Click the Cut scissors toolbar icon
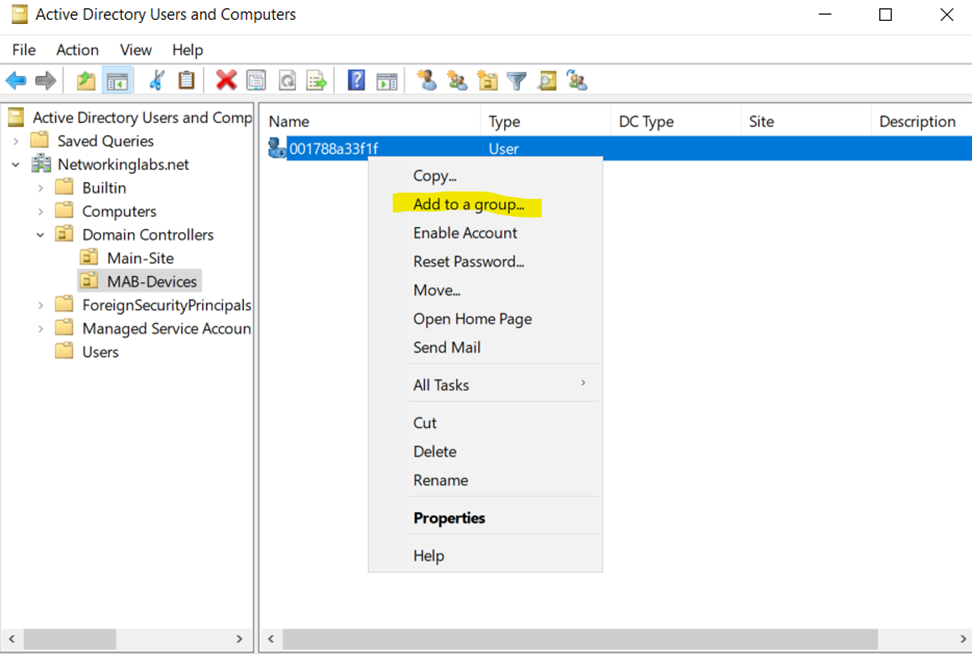This screenshot has height=654, width=972. point(157,81)
